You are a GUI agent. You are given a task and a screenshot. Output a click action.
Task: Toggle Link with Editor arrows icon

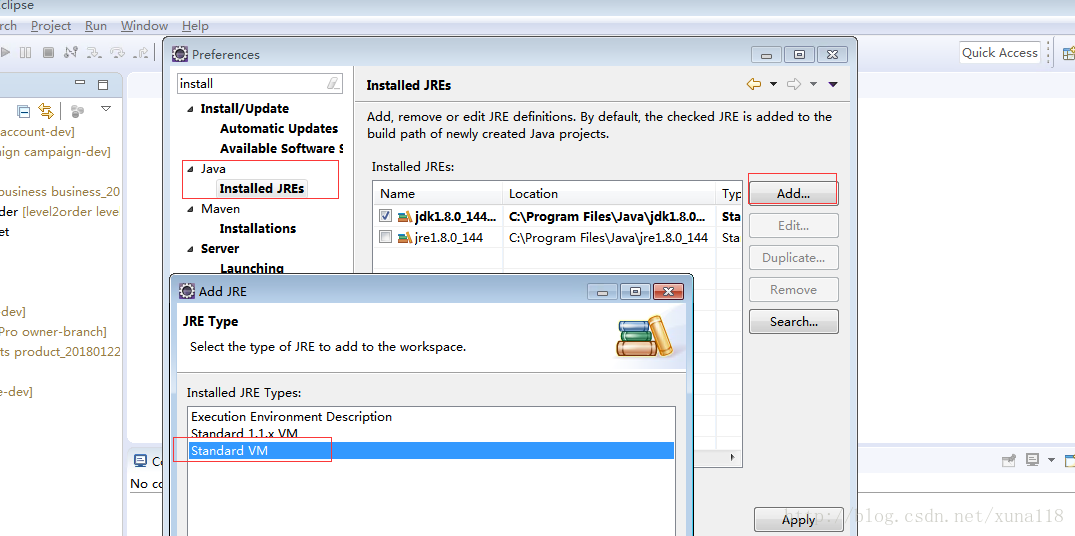click(45, 110)
